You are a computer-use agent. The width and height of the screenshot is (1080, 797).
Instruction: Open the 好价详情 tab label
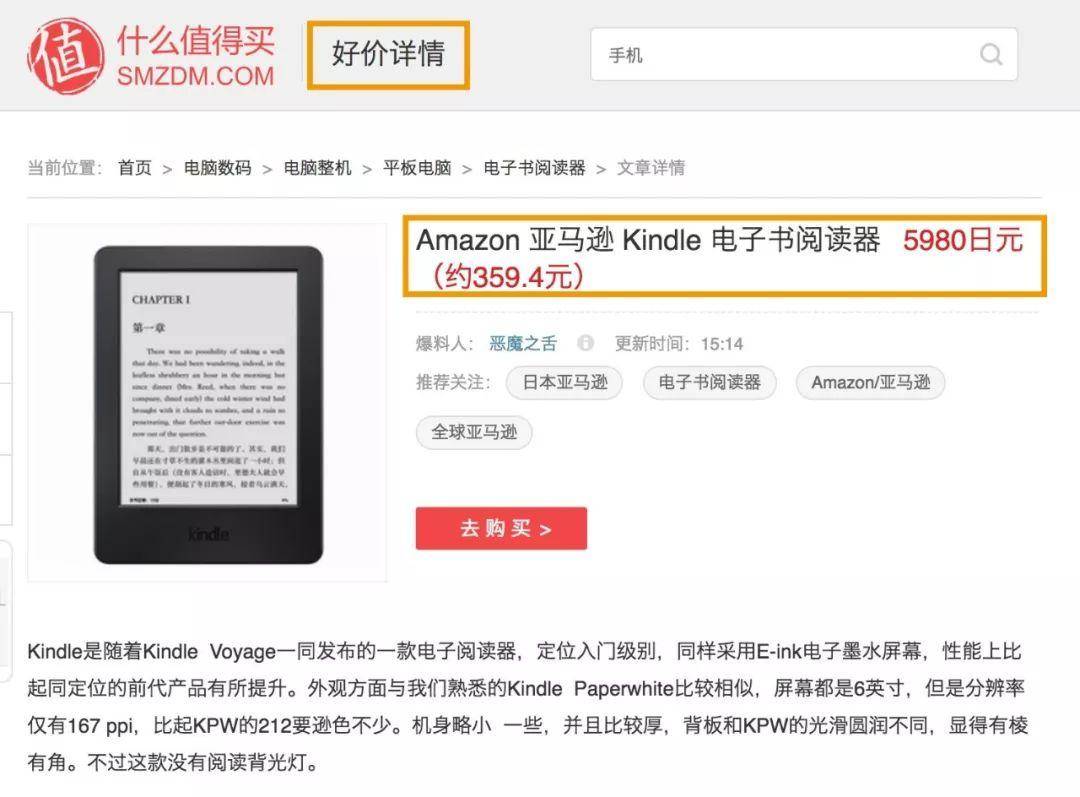point(388,54)
